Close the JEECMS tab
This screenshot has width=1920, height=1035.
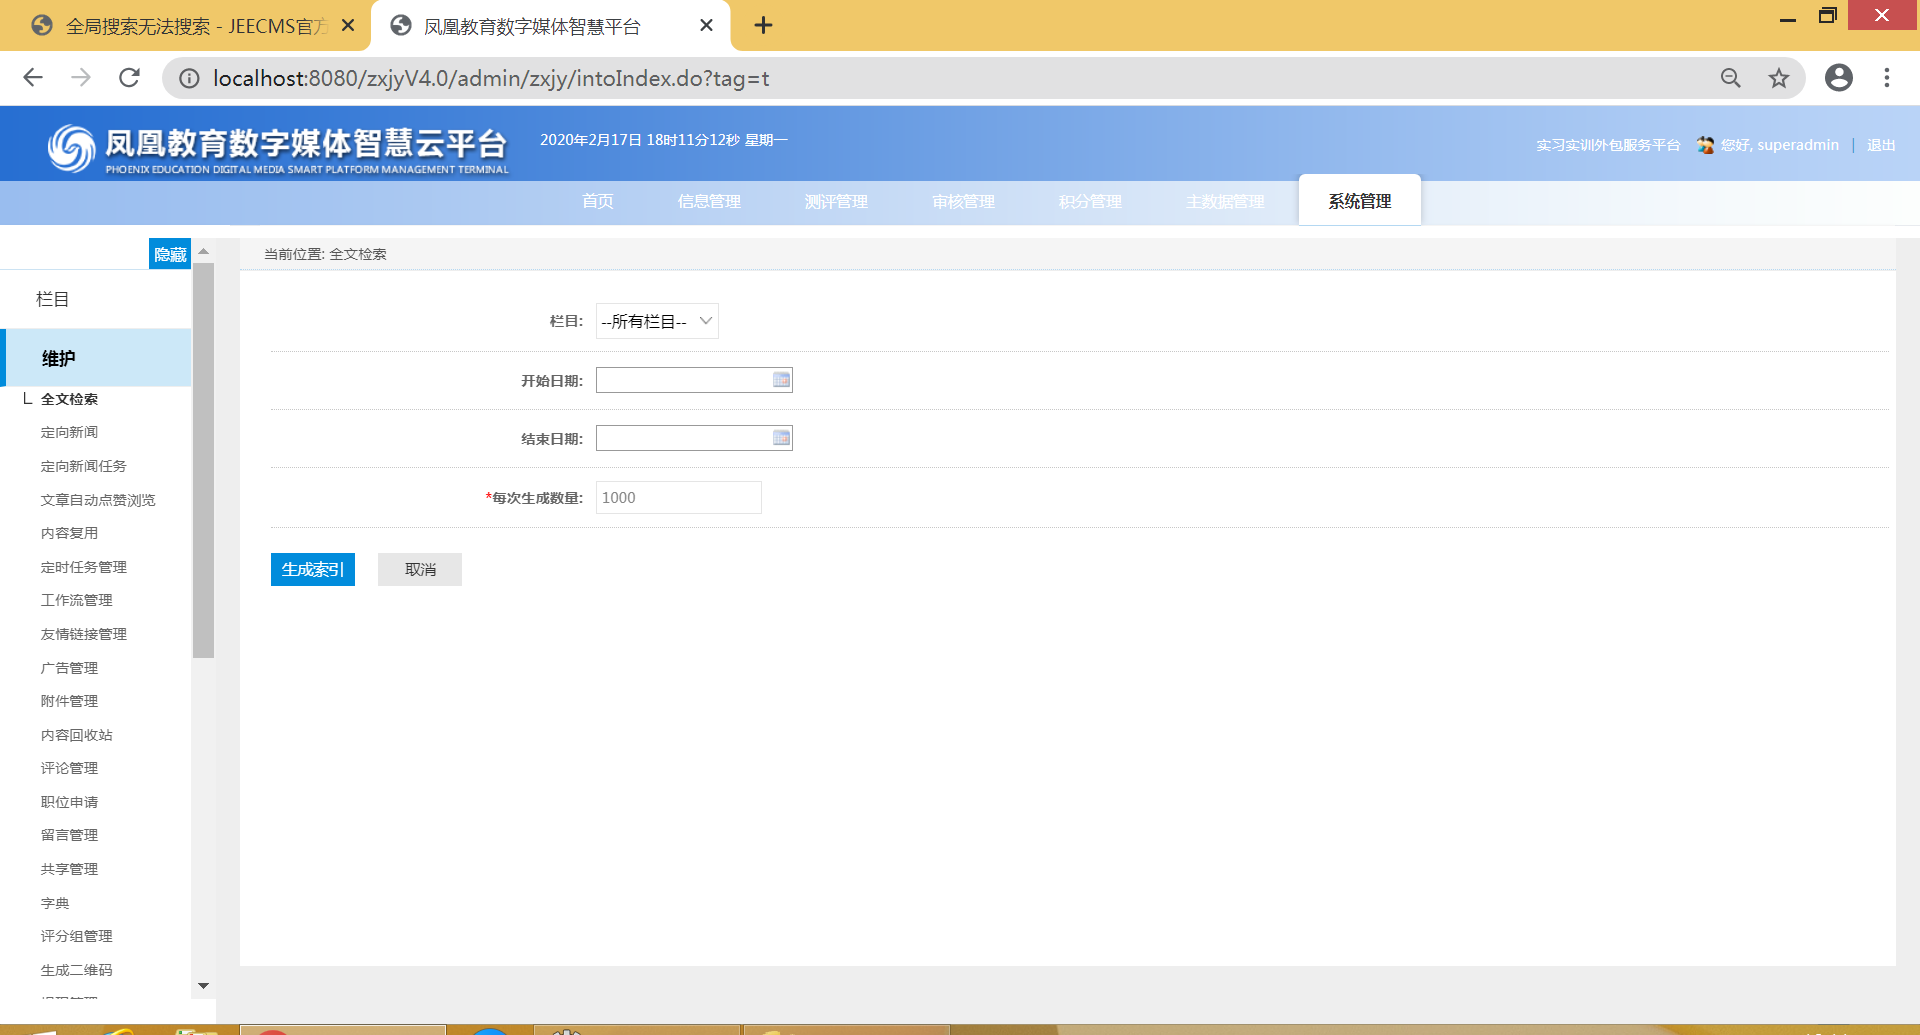348,26
